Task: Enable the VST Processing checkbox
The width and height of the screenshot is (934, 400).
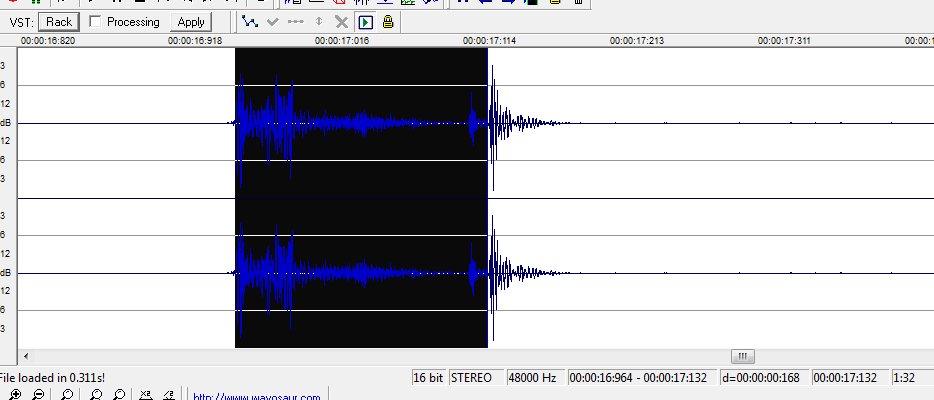Action: click(x=95, y=22)
